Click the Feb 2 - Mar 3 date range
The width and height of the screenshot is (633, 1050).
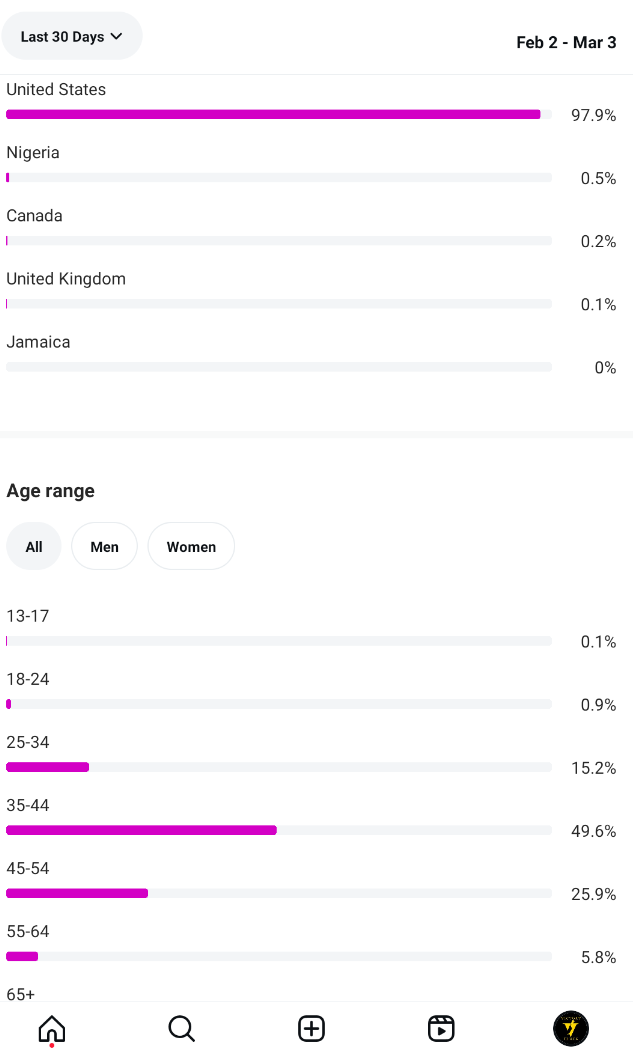point(566,42)
